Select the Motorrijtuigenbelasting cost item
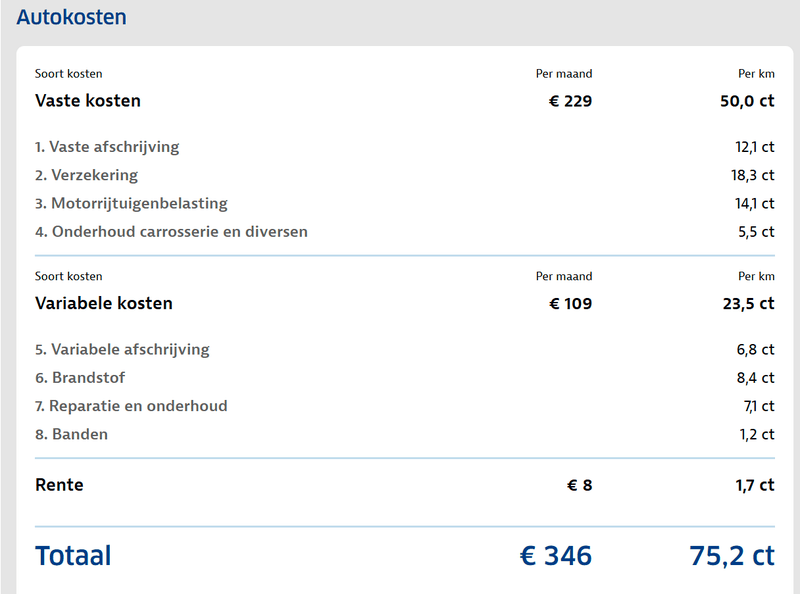Viewport: 800px width, 594px height. (131, 204)
